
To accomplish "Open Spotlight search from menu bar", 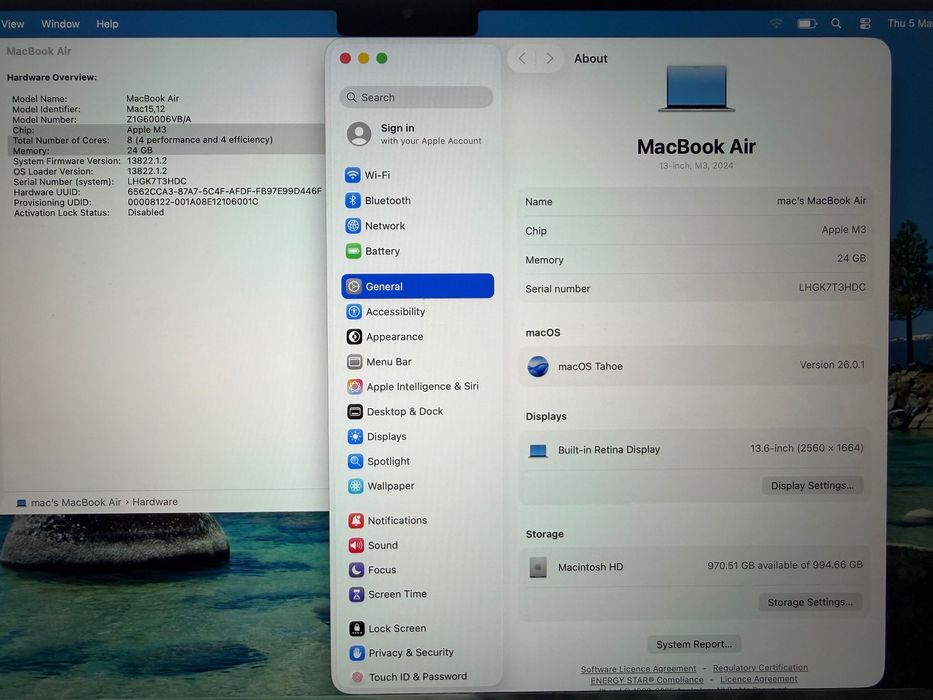I will coord(836,23).
